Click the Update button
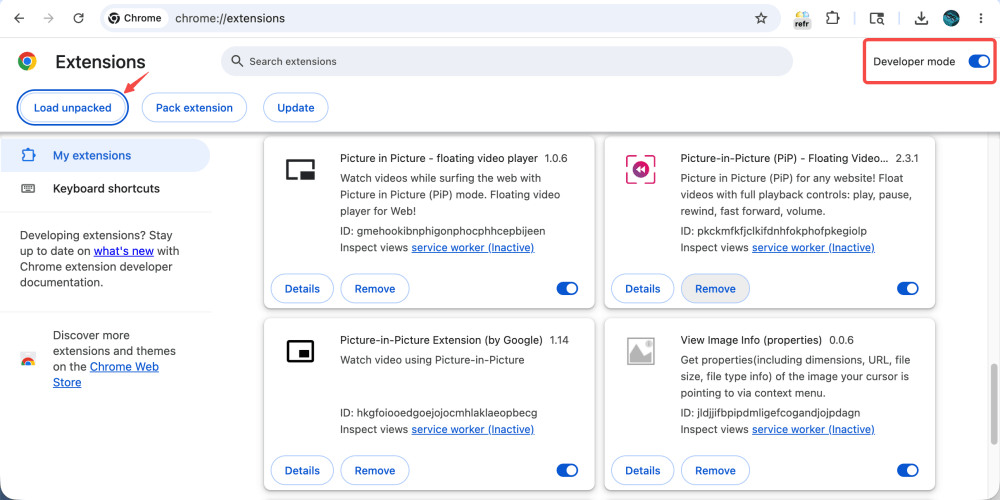1000x500 pixels. pos(296,108)
